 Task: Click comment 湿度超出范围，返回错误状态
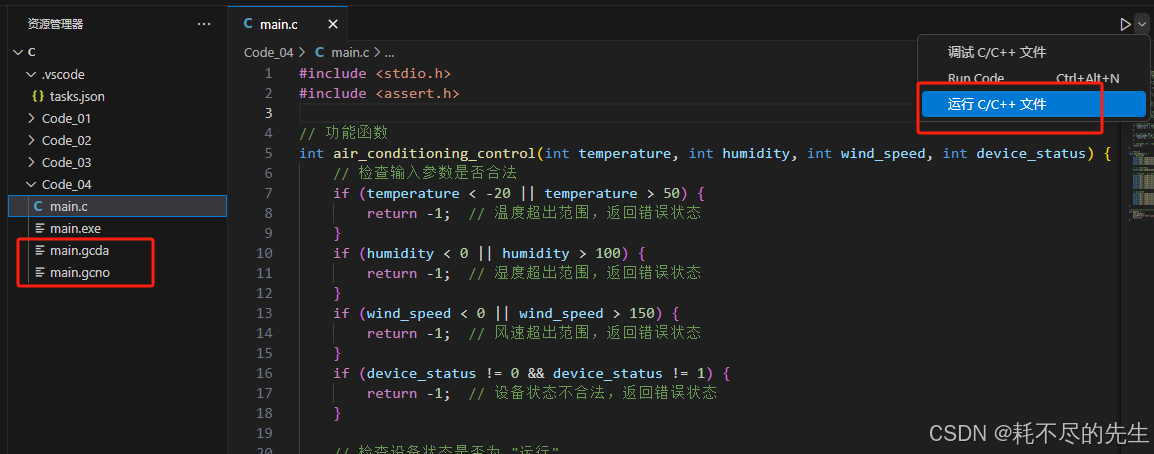point(584,273)
